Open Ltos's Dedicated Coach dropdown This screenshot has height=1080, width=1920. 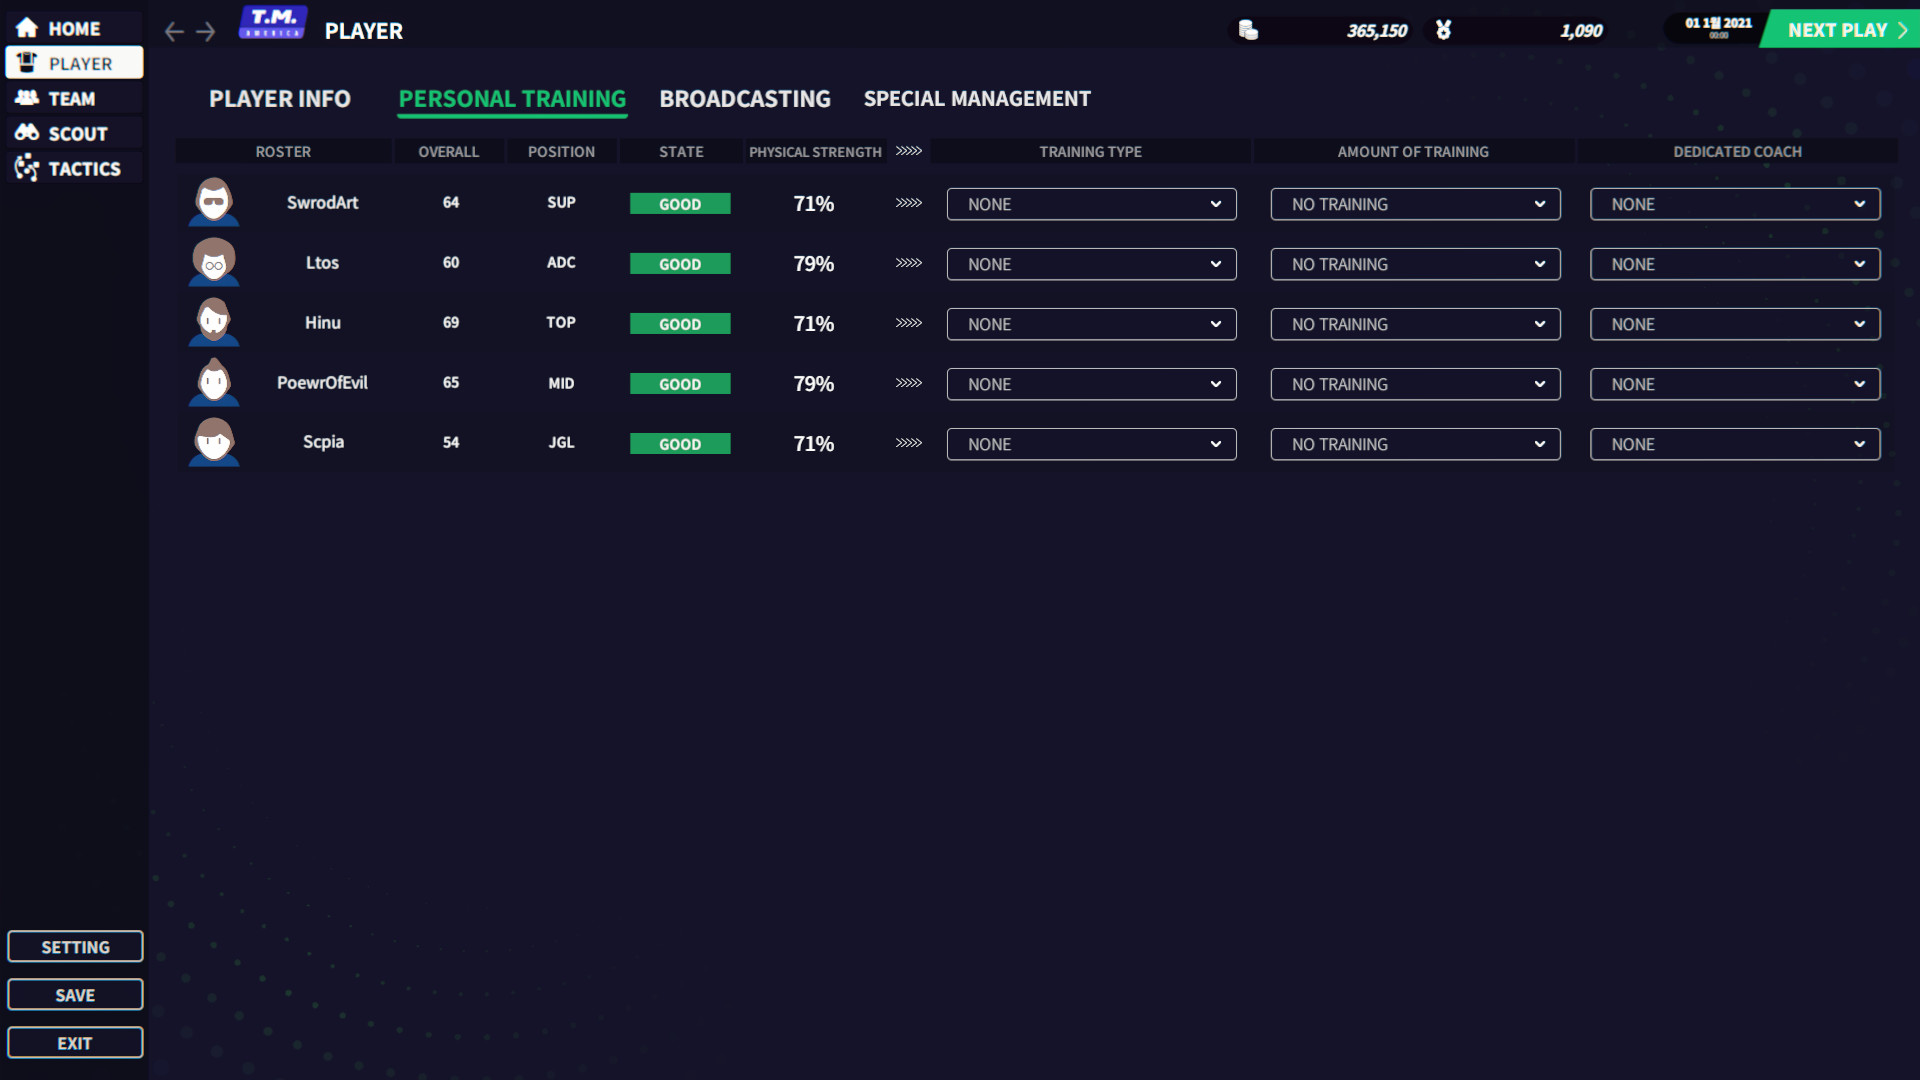click(x=1736, y=264)
